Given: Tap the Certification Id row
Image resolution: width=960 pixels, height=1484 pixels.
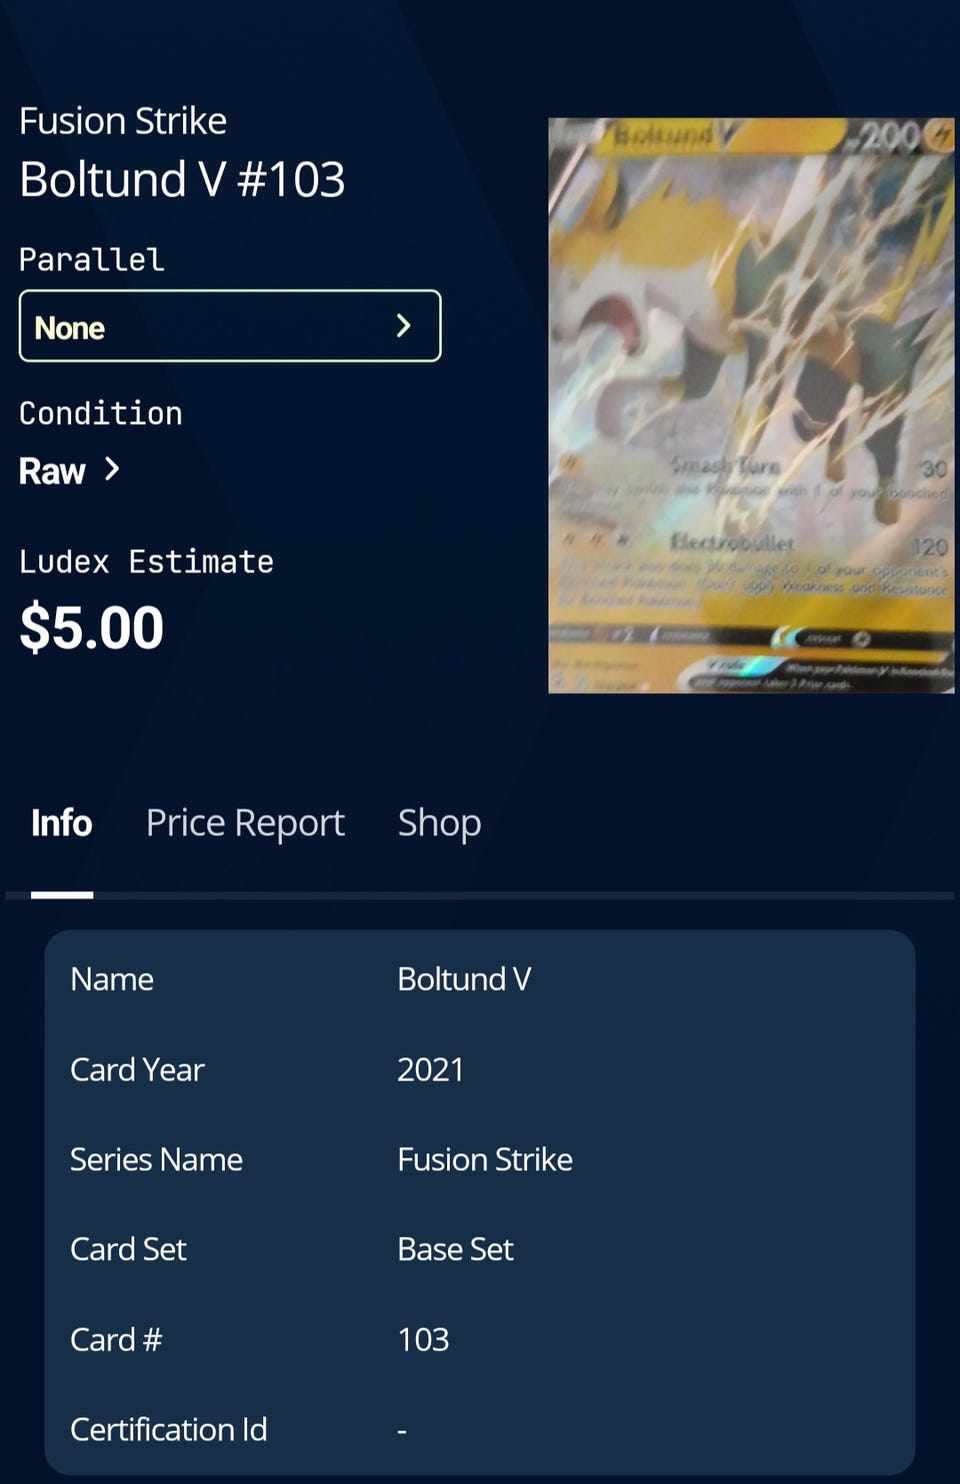Looking at the screenshot, I should [x=480, y=1430].
